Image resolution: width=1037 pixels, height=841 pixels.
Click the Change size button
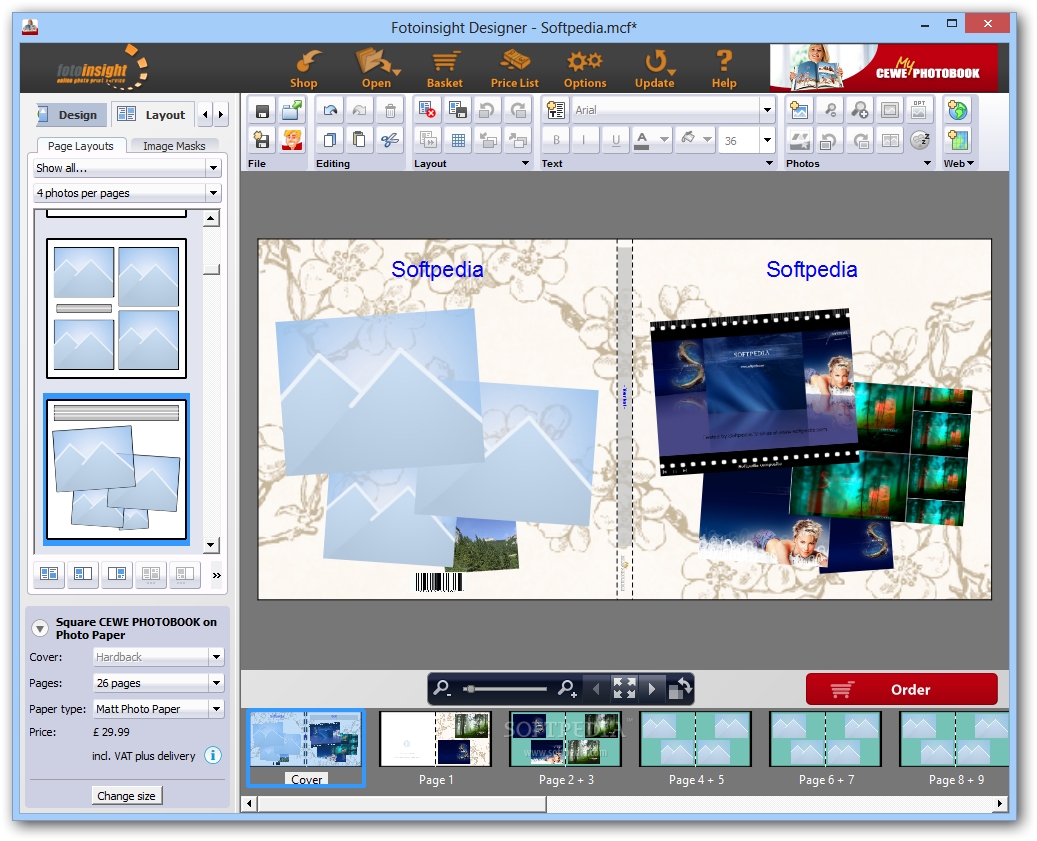126,795
